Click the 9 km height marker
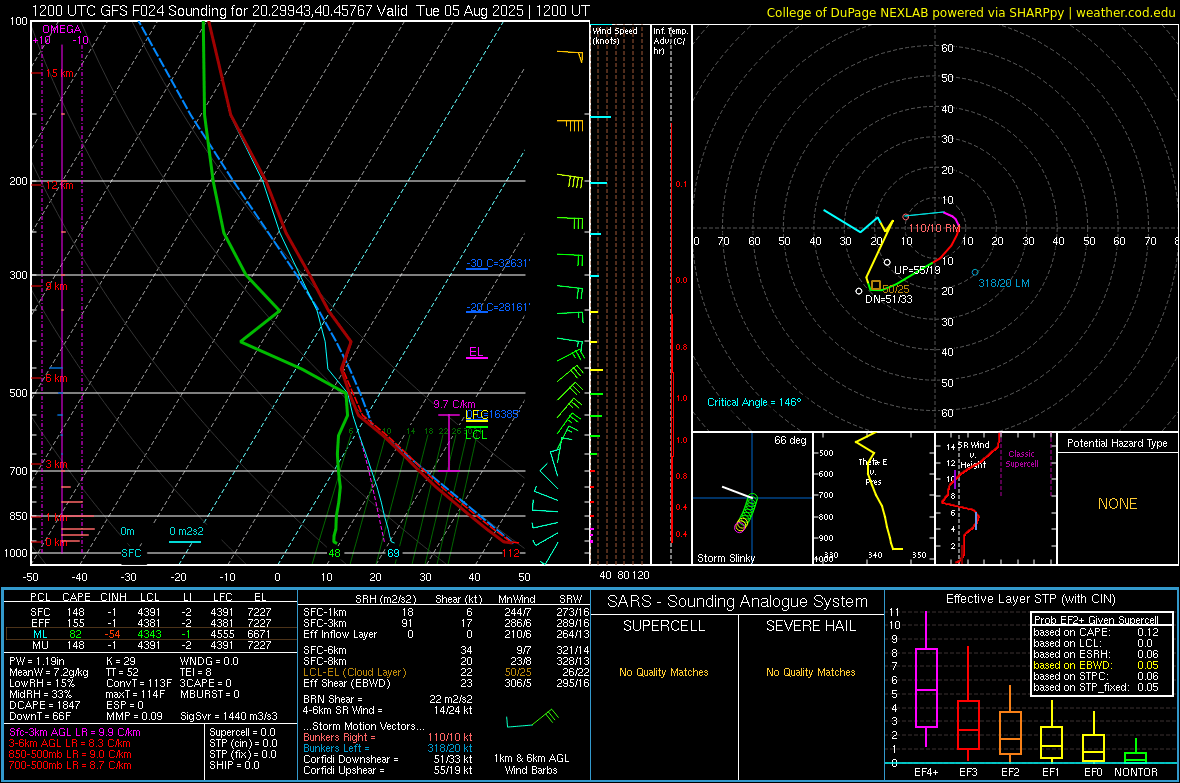 56,286
